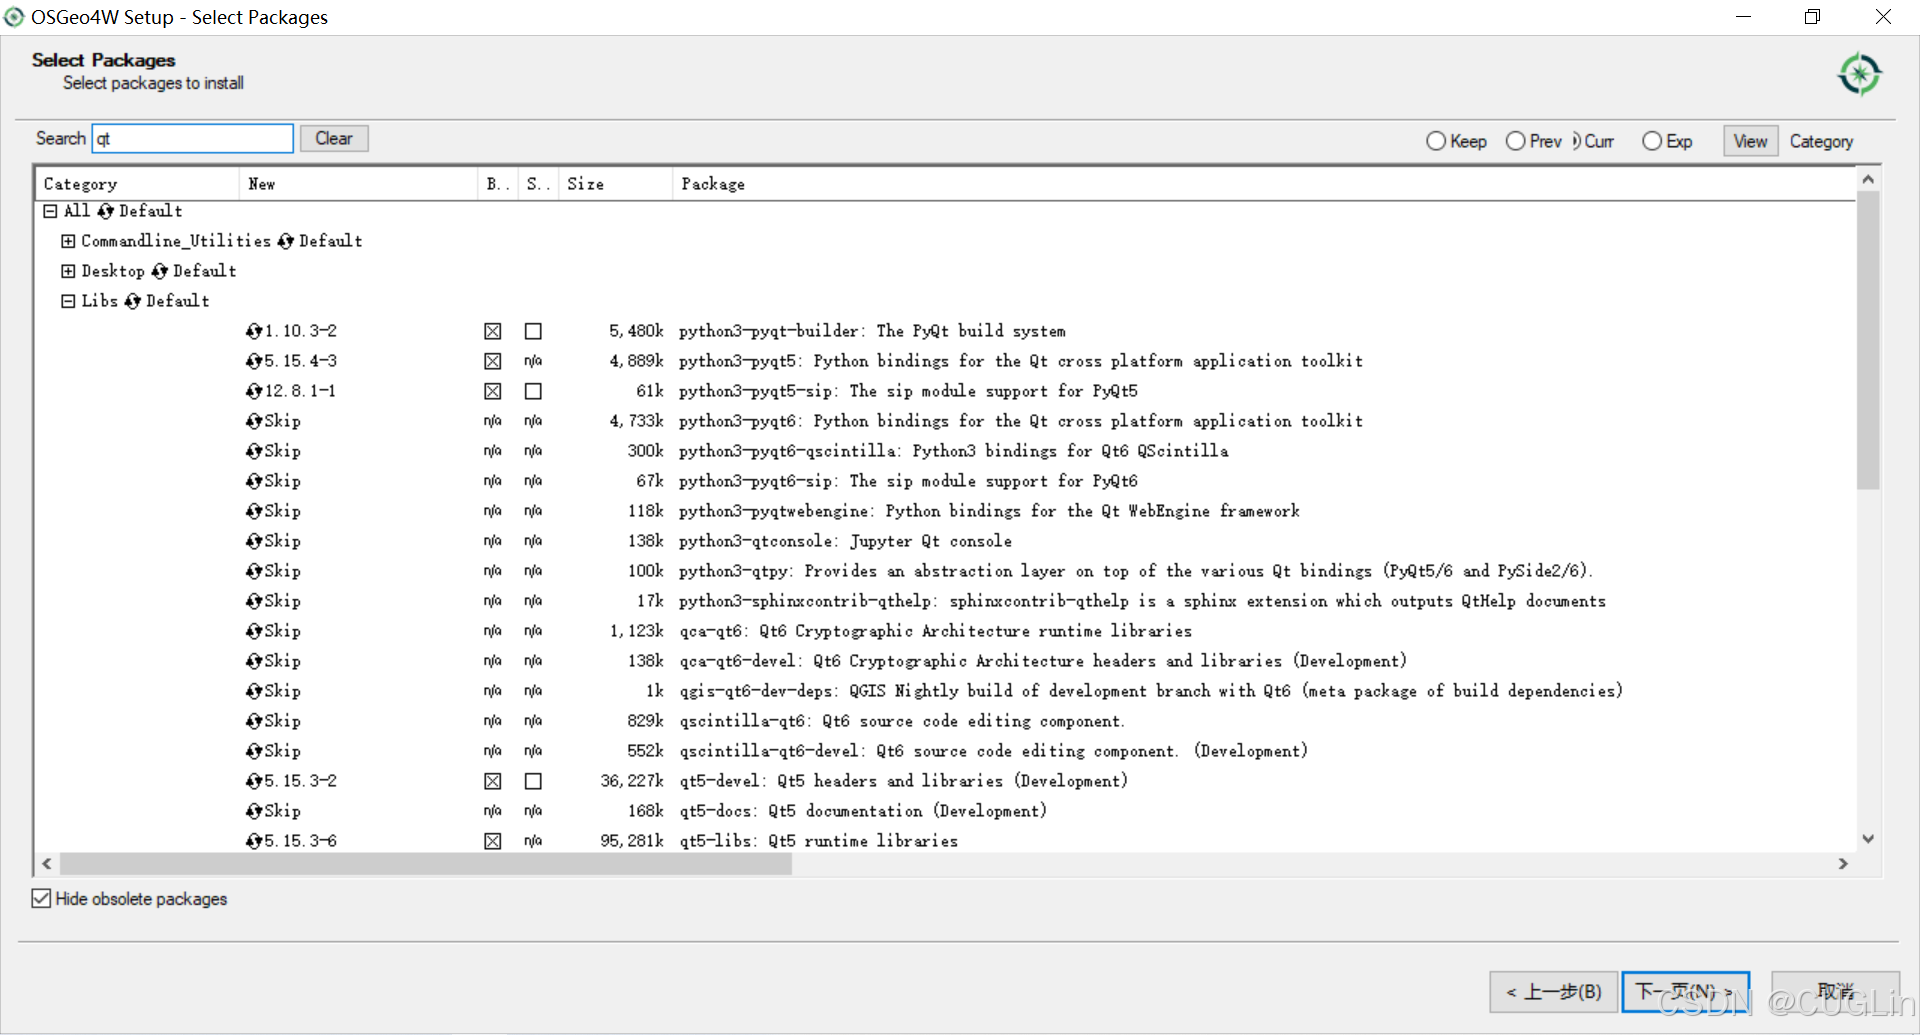Click the cycle icon next to All Default

(106, 211)
